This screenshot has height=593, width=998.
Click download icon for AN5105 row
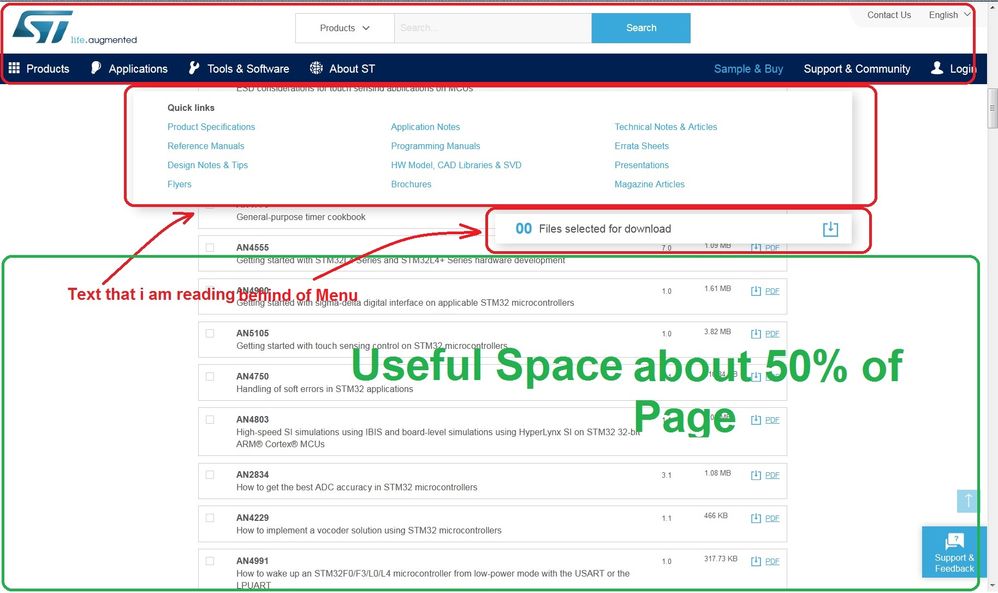[x=756, y=333]
